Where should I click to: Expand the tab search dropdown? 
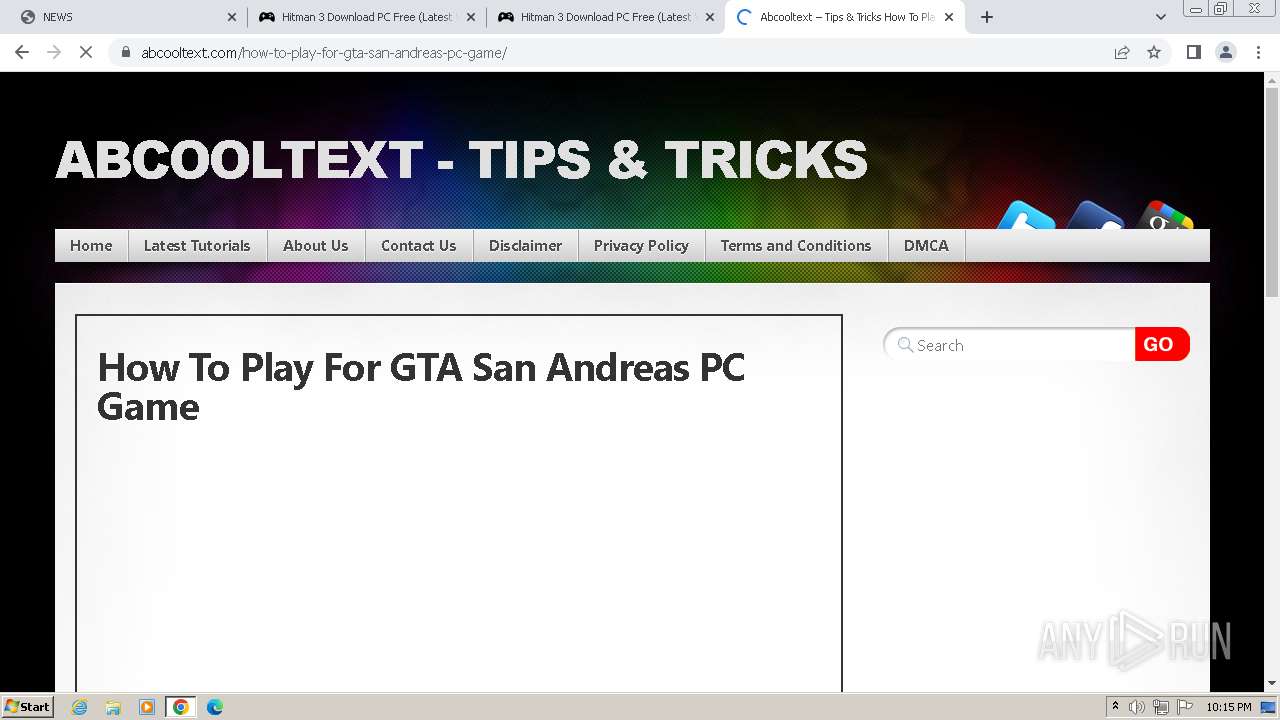pos(1161,17)
